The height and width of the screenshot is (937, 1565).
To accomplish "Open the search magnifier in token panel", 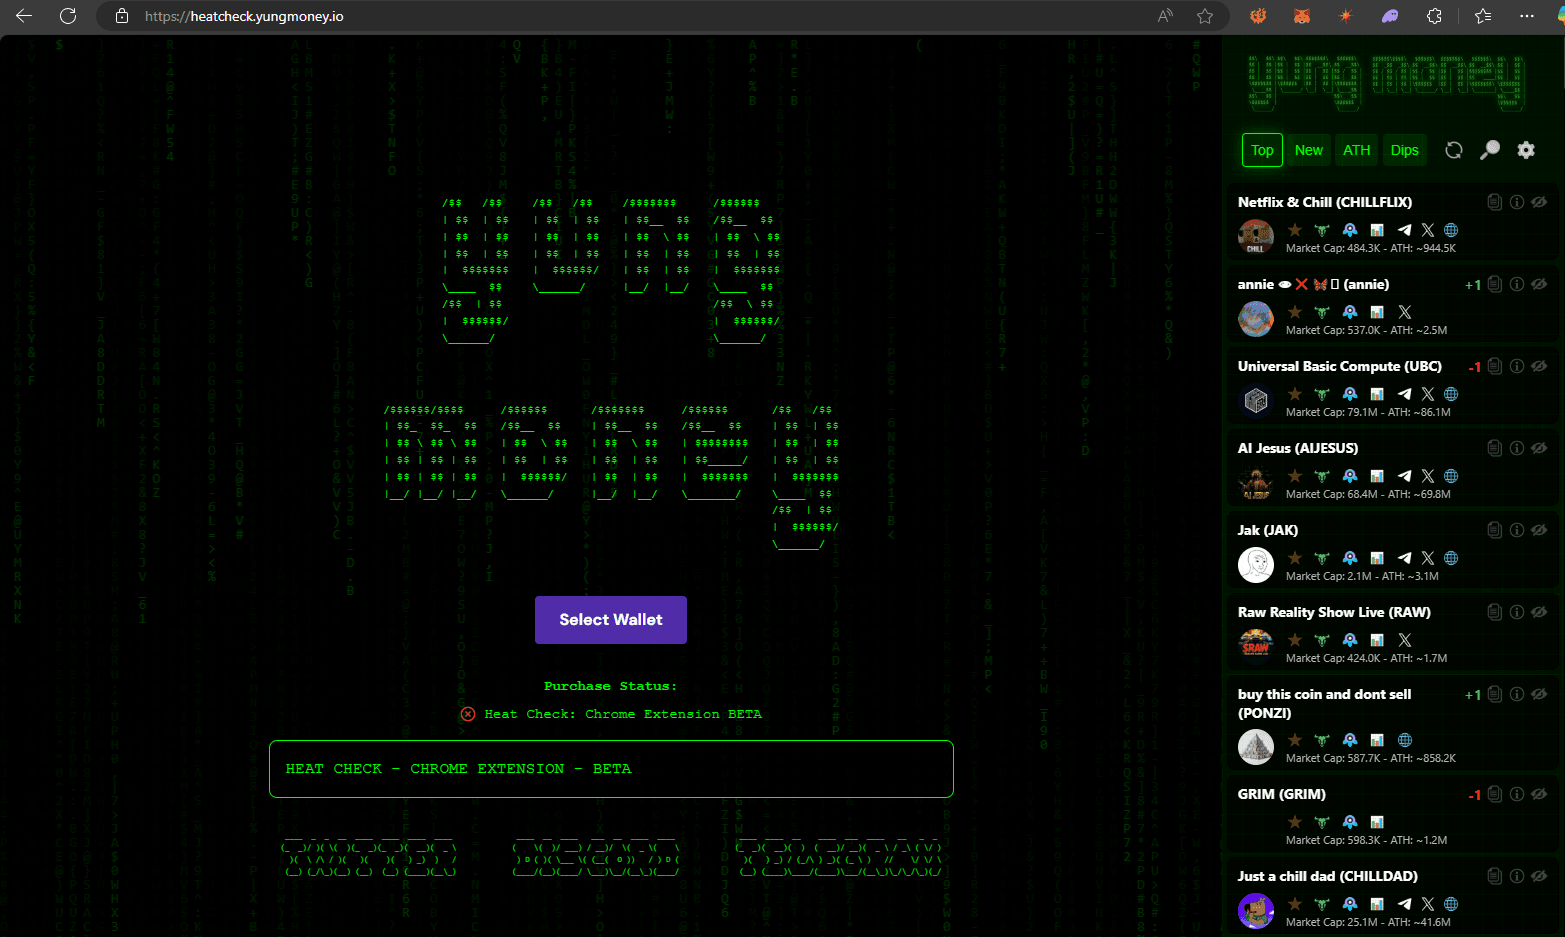I will click(x=1490, y=150).
